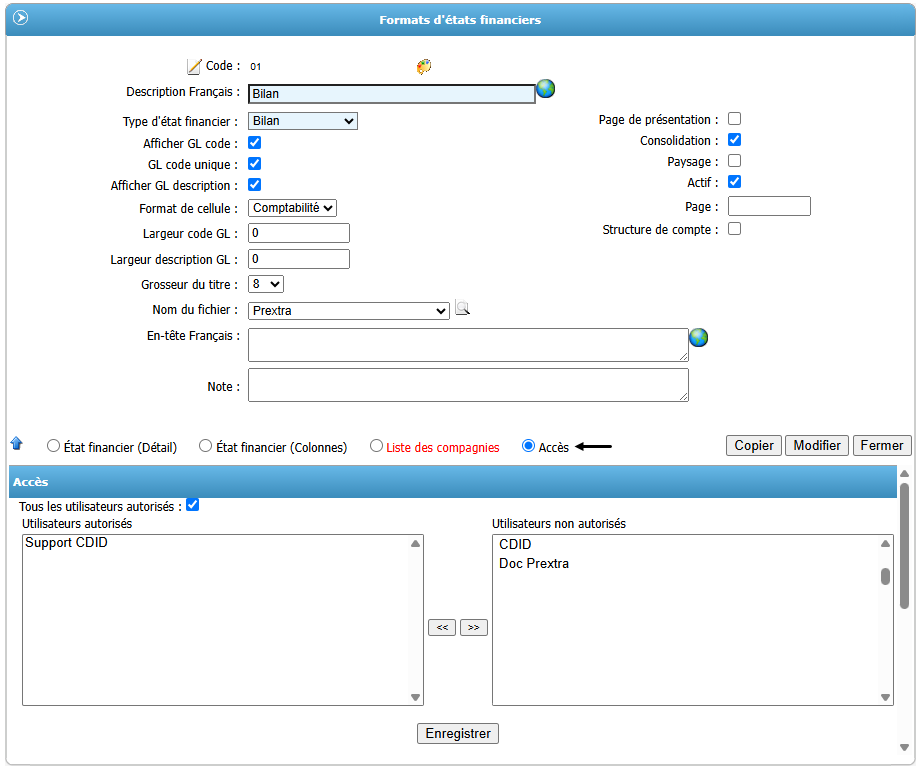Open the Type d'état financier dropdown
Screen dimensions: 917x768
(x=302, y=121)
